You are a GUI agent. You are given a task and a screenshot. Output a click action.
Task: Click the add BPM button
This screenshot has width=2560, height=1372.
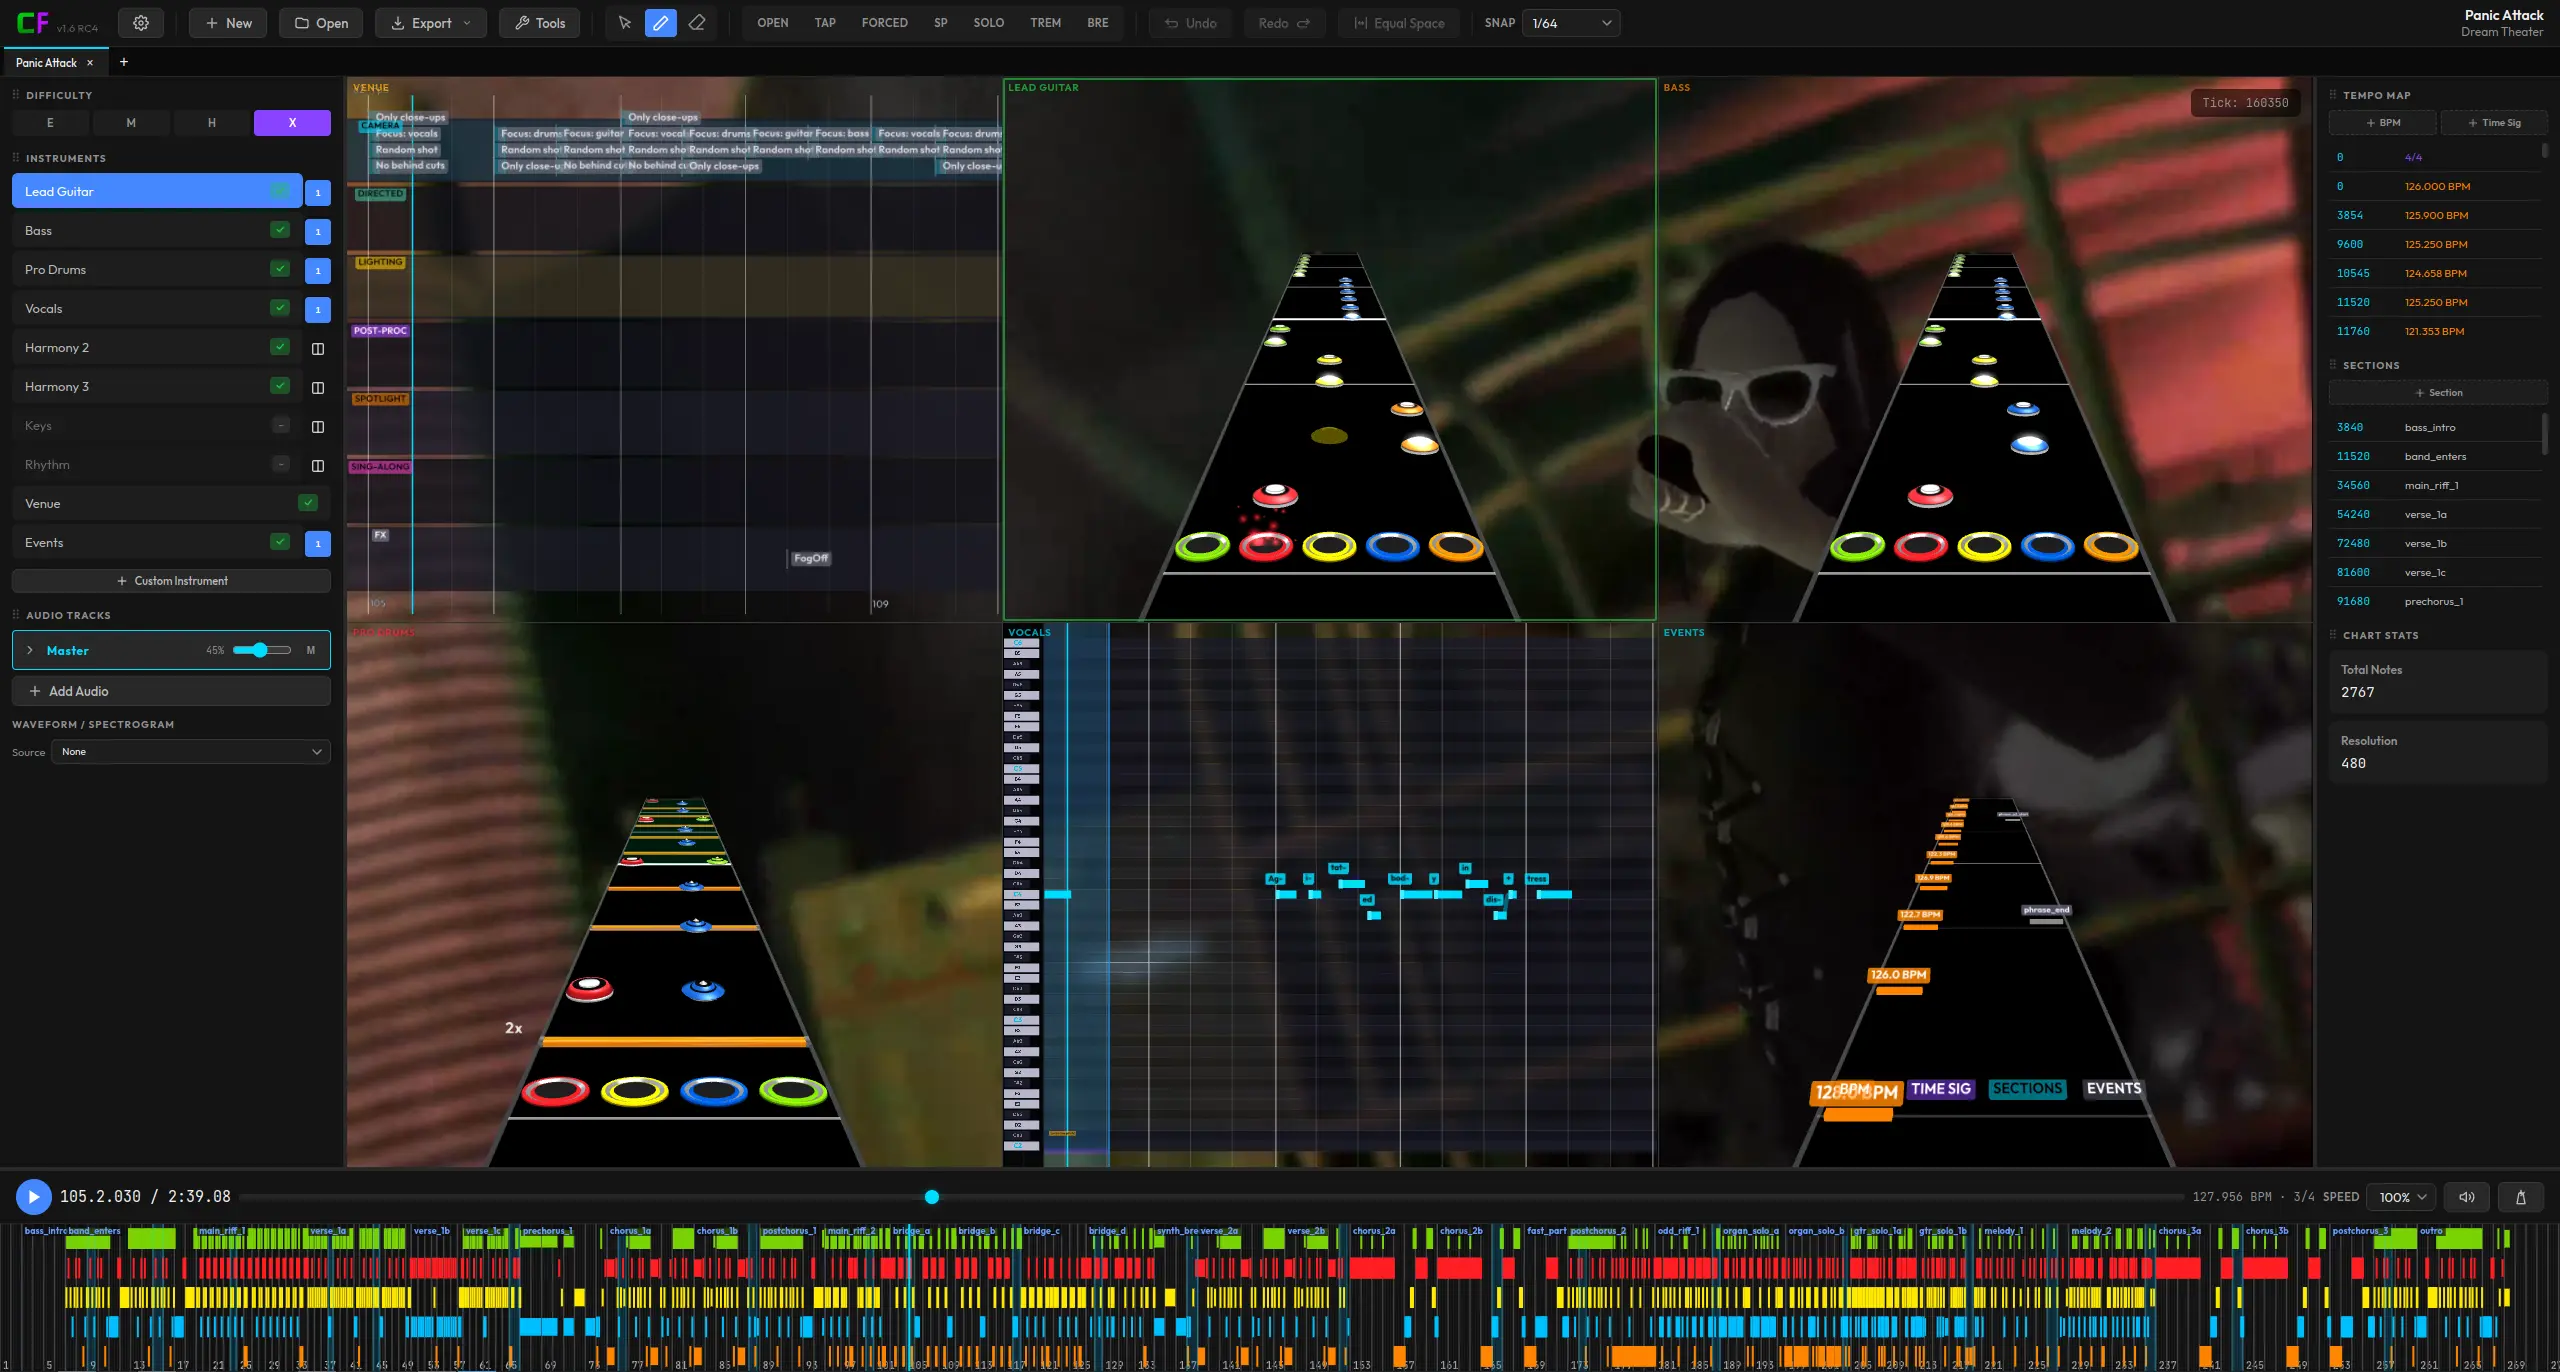[x=2382, y=123]
